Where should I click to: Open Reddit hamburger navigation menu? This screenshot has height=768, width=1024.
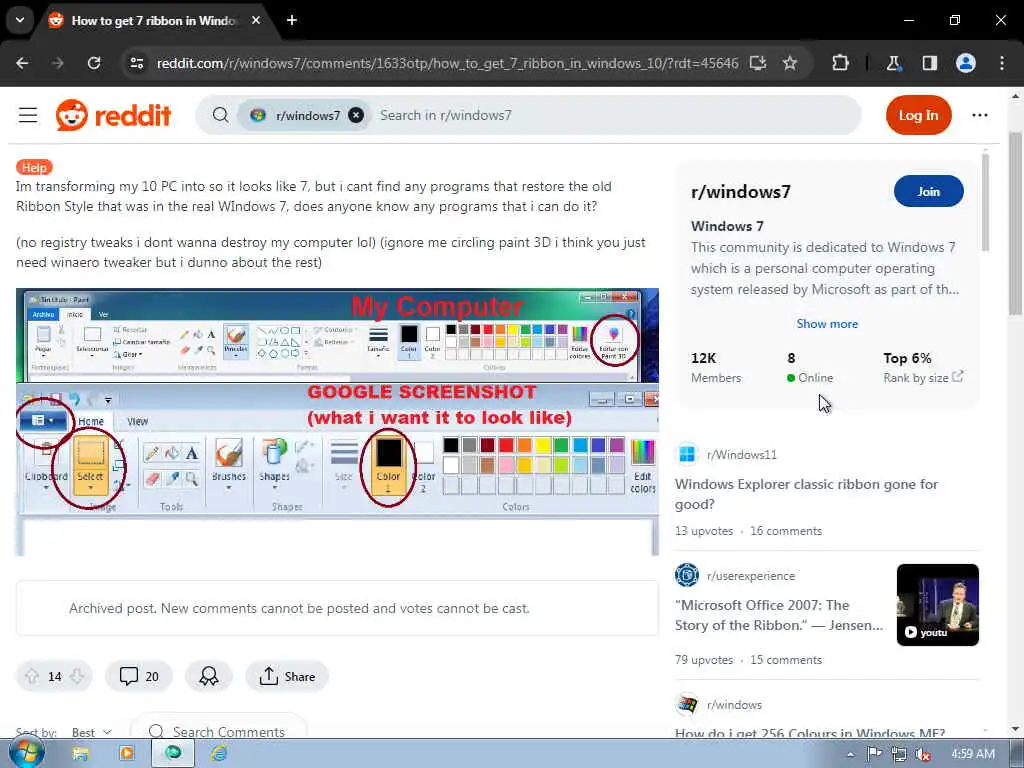click(28, 116)
